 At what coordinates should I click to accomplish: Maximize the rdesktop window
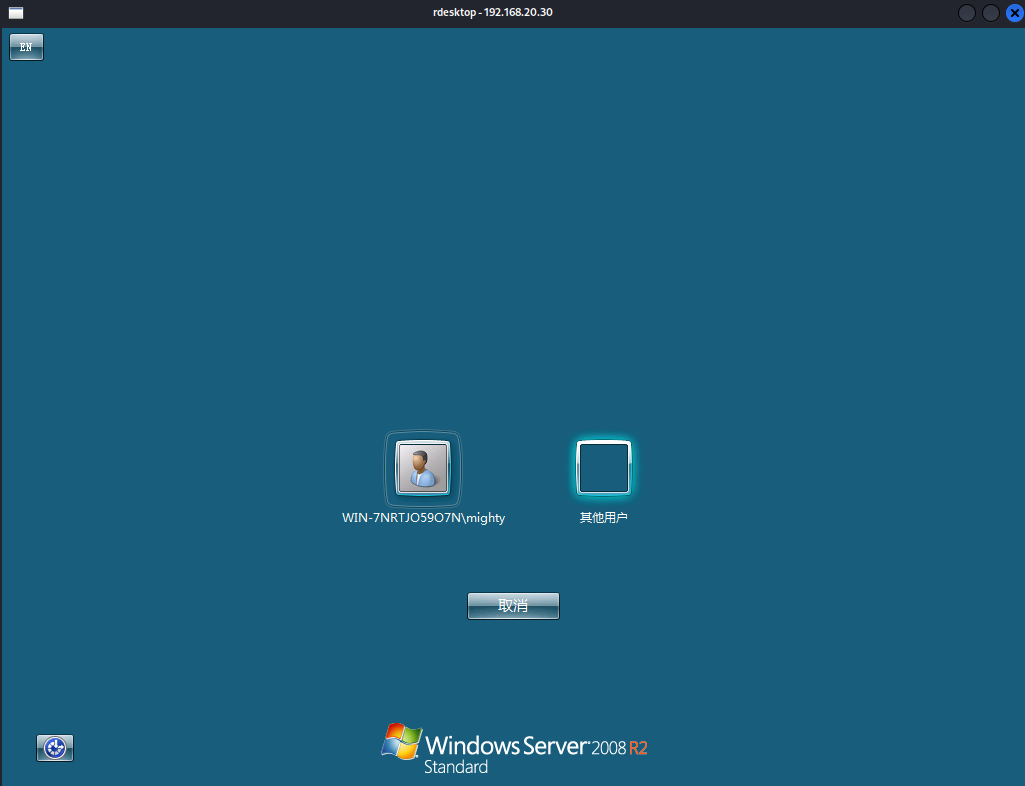pos(990,13)
